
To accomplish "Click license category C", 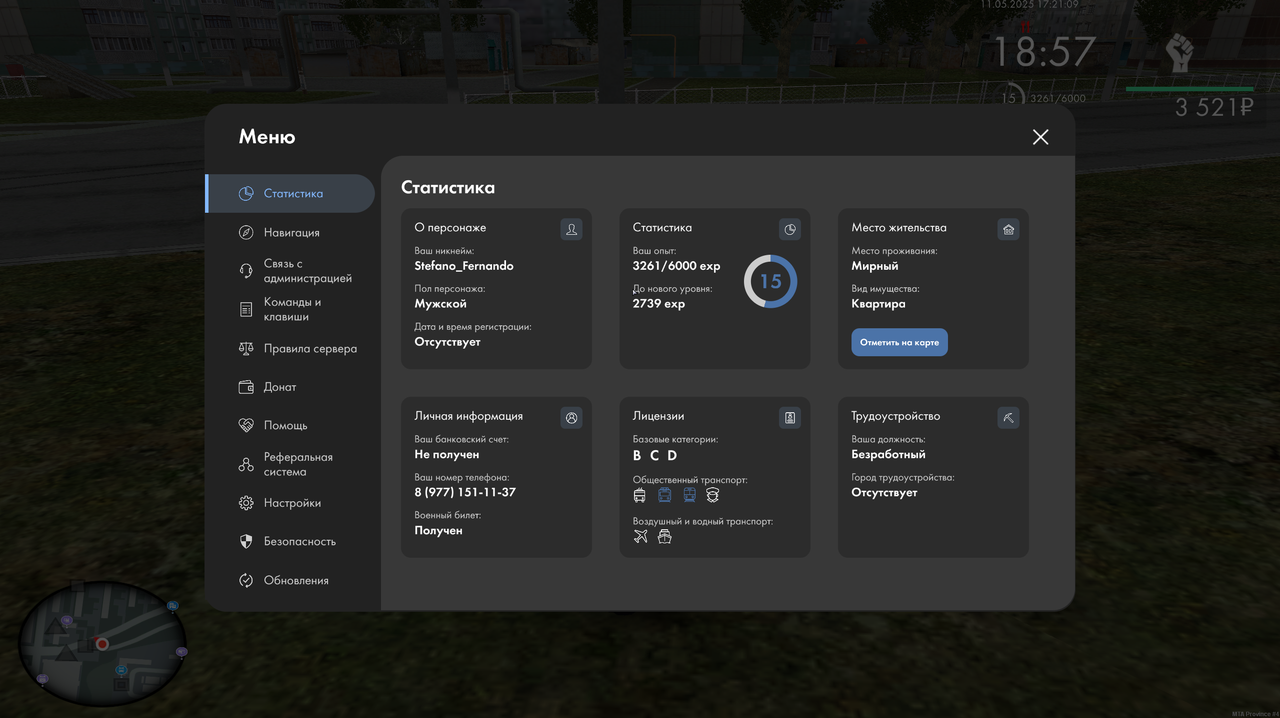I will tap(655, 455).
